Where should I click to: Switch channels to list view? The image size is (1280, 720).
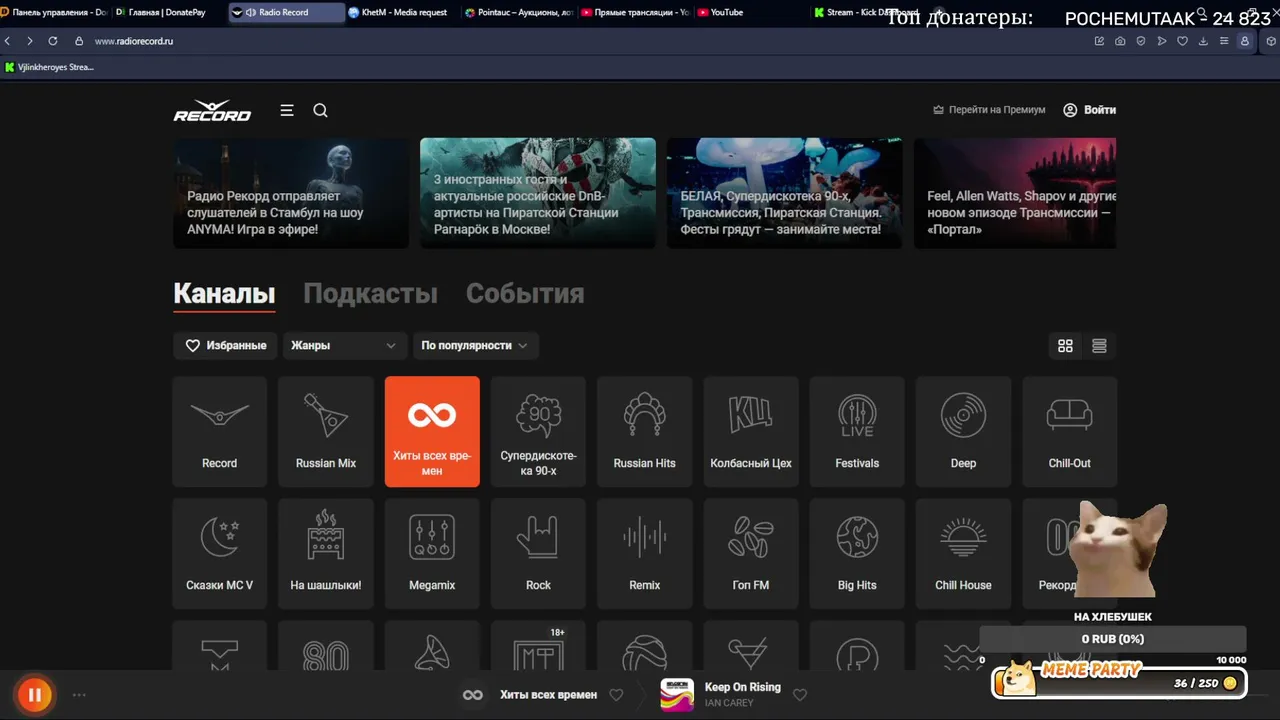pos(1099,346)
